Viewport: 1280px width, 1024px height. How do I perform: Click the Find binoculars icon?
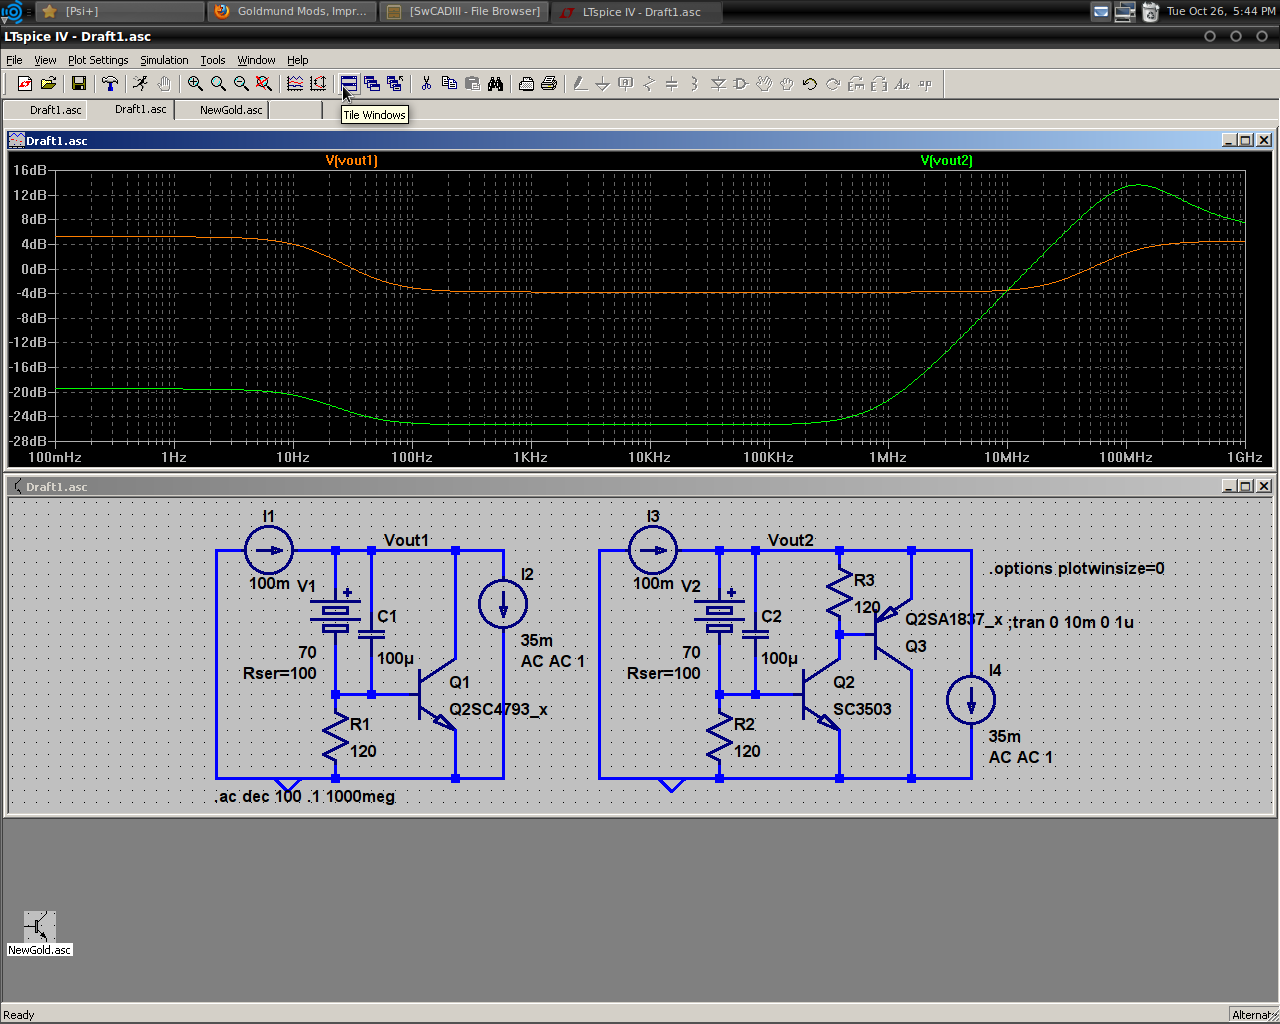495,84
